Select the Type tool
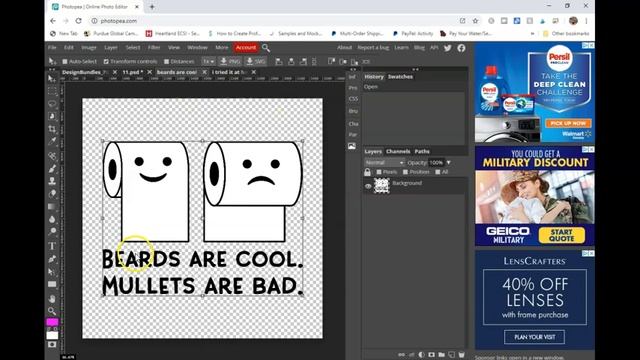The height and width of the screenshot is (360, 640). coord(52,246)
